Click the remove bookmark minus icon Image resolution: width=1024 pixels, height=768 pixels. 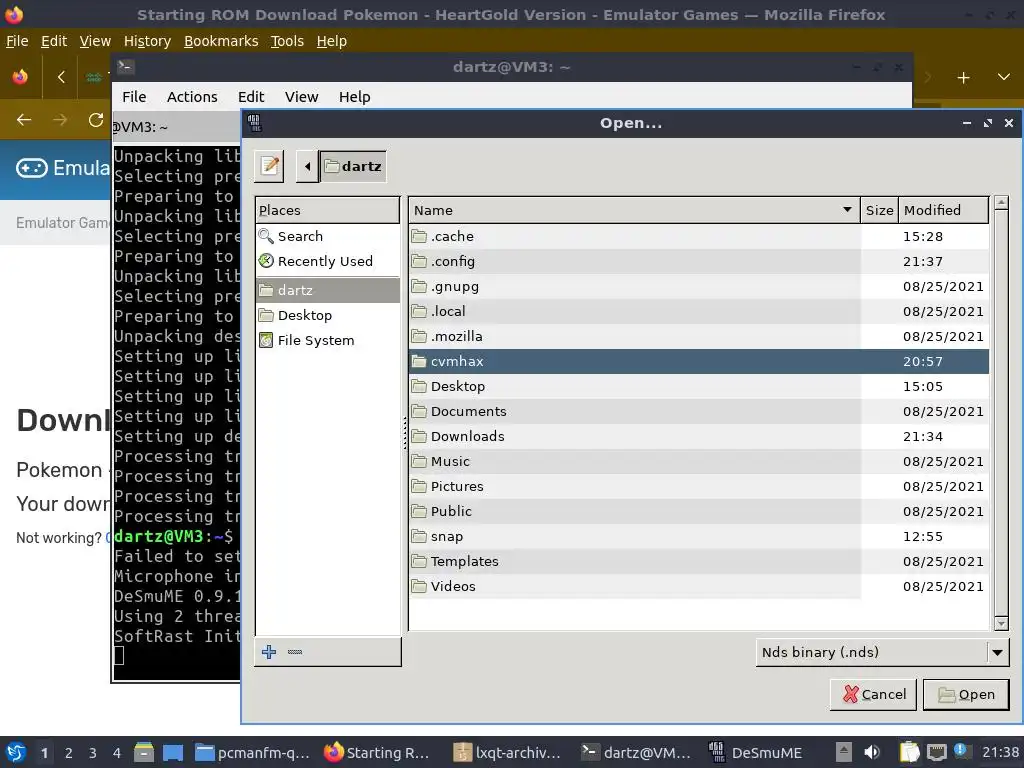coord(295,652)
